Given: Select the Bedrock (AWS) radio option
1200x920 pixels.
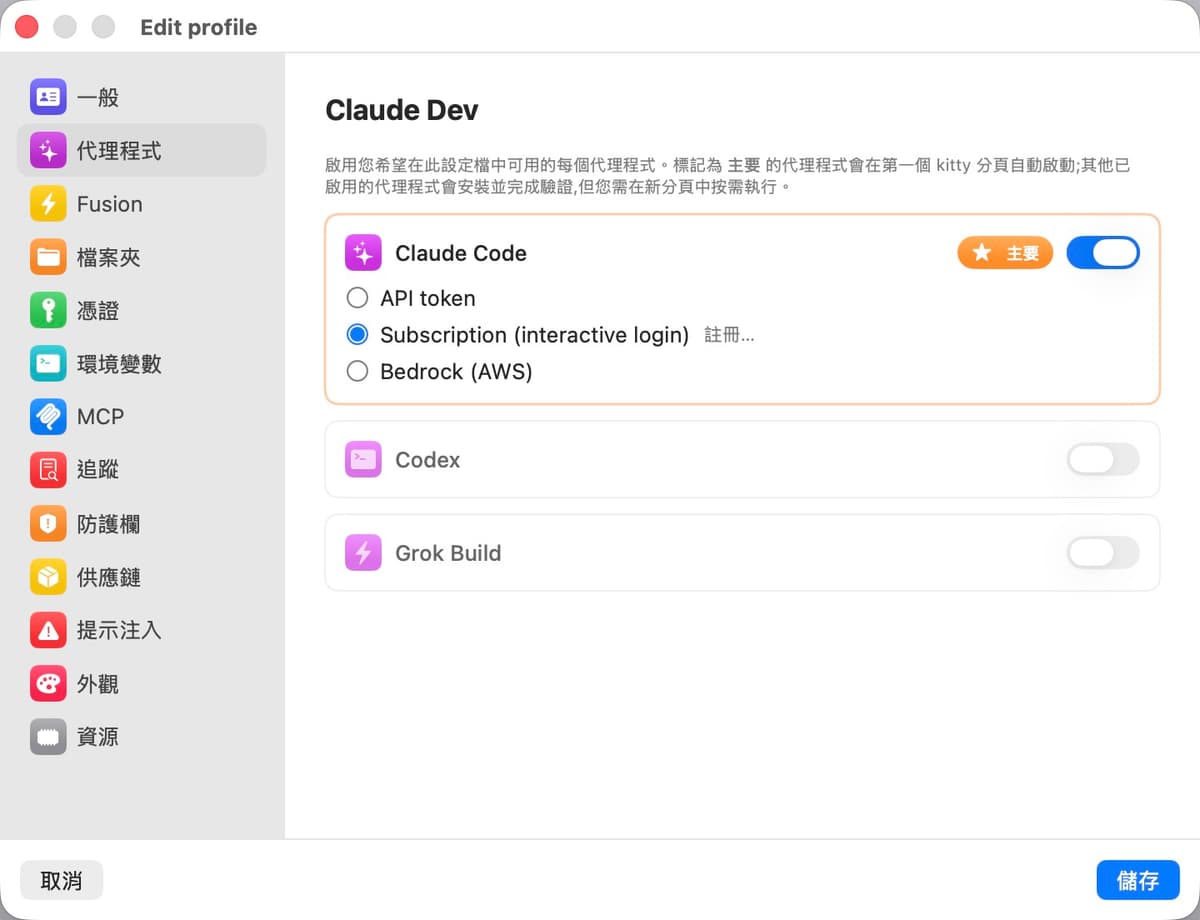Looking at the screenshot, I should tap(357, 371).
